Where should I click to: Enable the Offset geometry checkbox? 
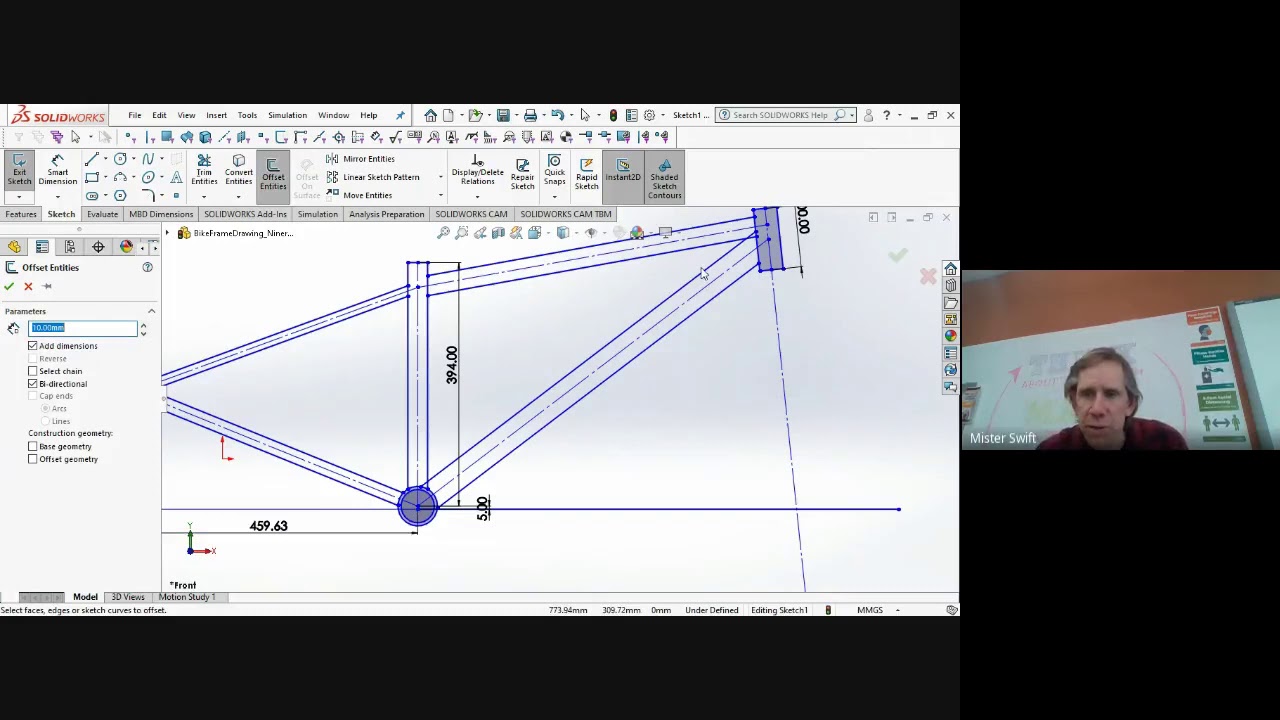click(x=33, y=459)
